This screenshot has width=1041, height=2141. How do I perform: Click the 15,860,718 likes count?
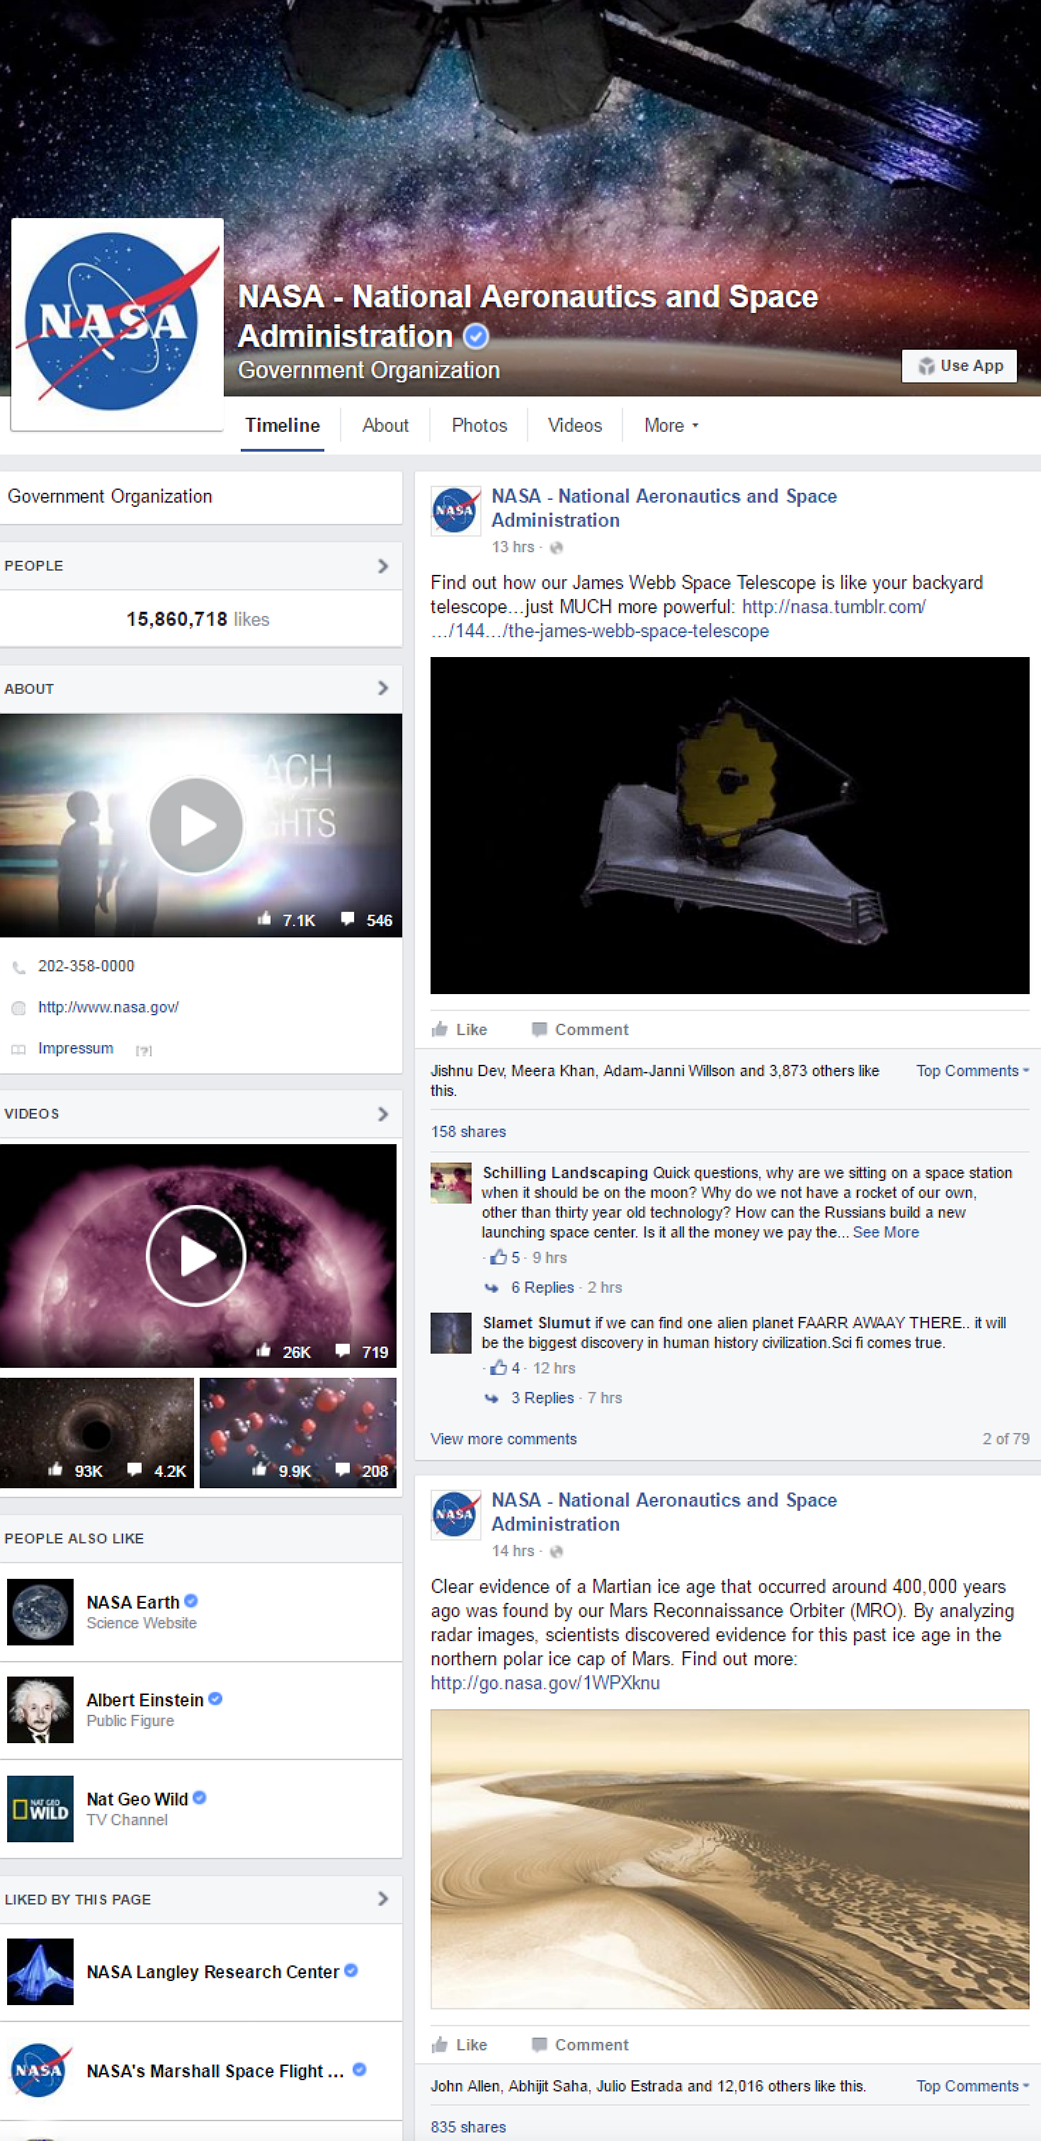(198, 619)
